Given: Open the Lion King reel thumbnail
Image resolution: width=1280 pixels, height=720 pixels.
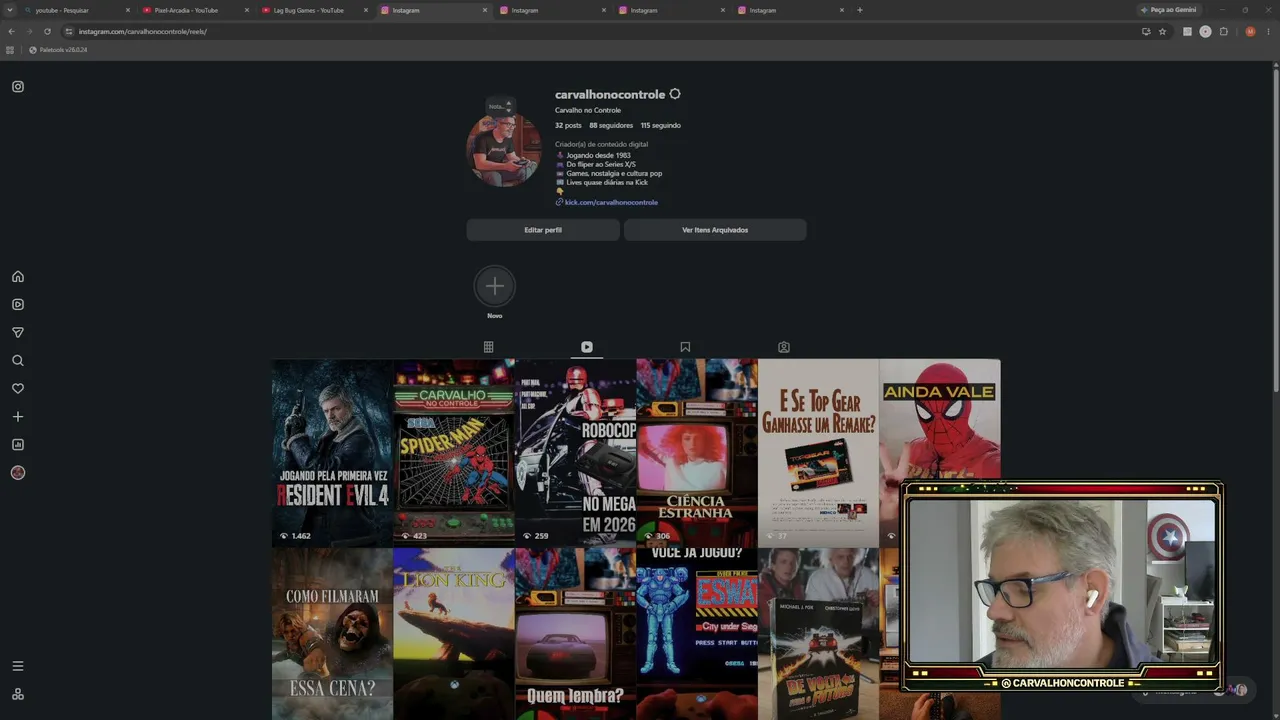Looking at the screenshot, I should click(x=454, y=634).
